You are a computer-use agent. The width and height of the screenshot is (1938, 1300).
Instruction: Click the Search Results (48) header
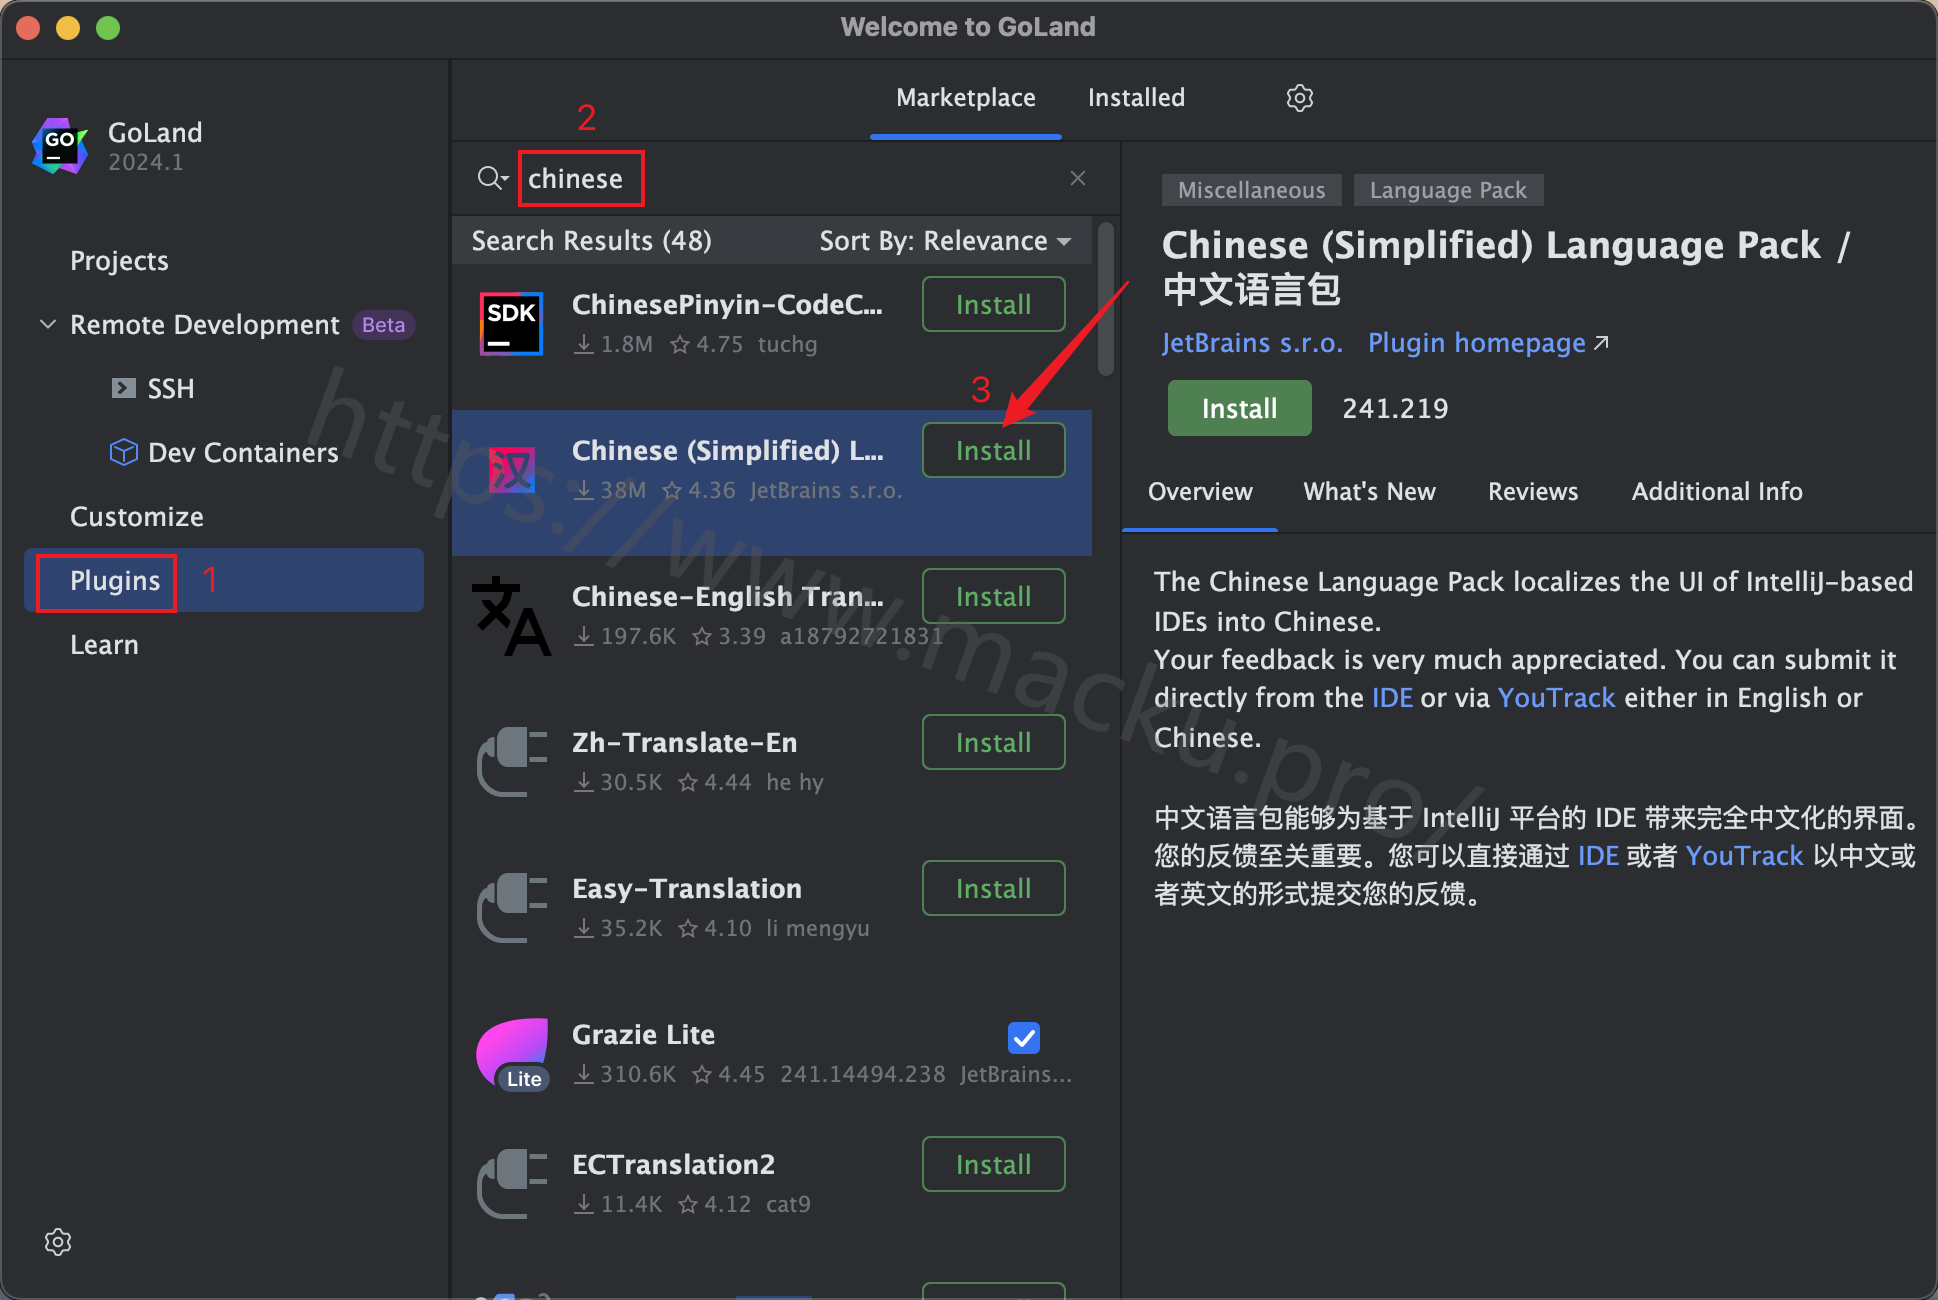click(x=591, y=241)
